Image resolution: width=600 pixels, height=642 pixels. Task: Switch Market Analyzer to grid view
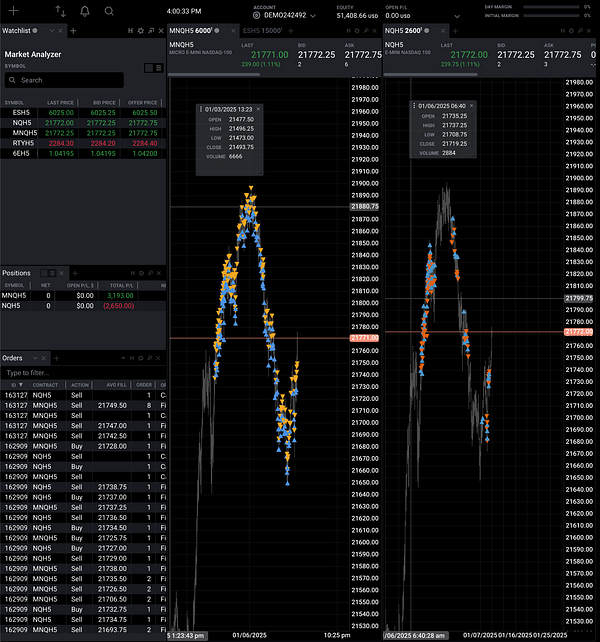(x=149, y=68)
